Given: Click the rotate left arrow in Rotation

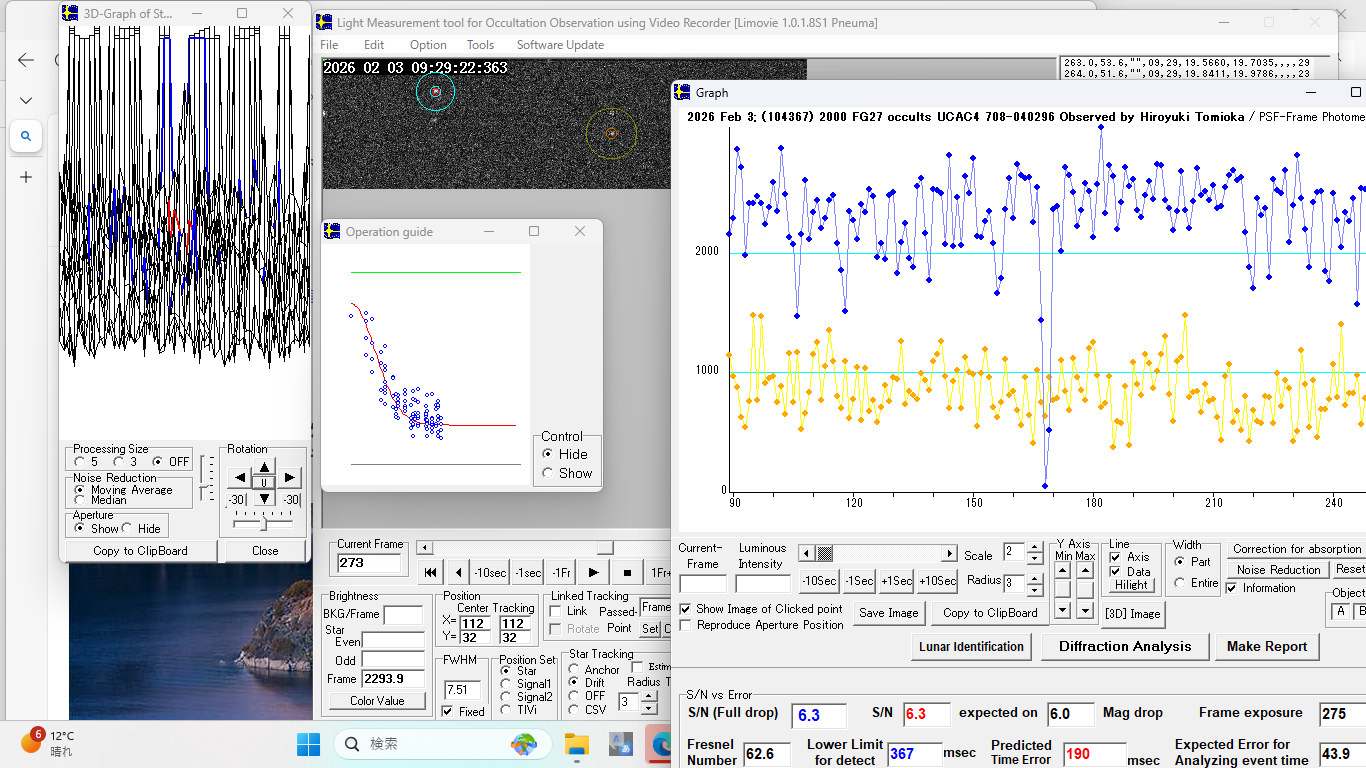Looking at the screenshot, I should 240,478.
